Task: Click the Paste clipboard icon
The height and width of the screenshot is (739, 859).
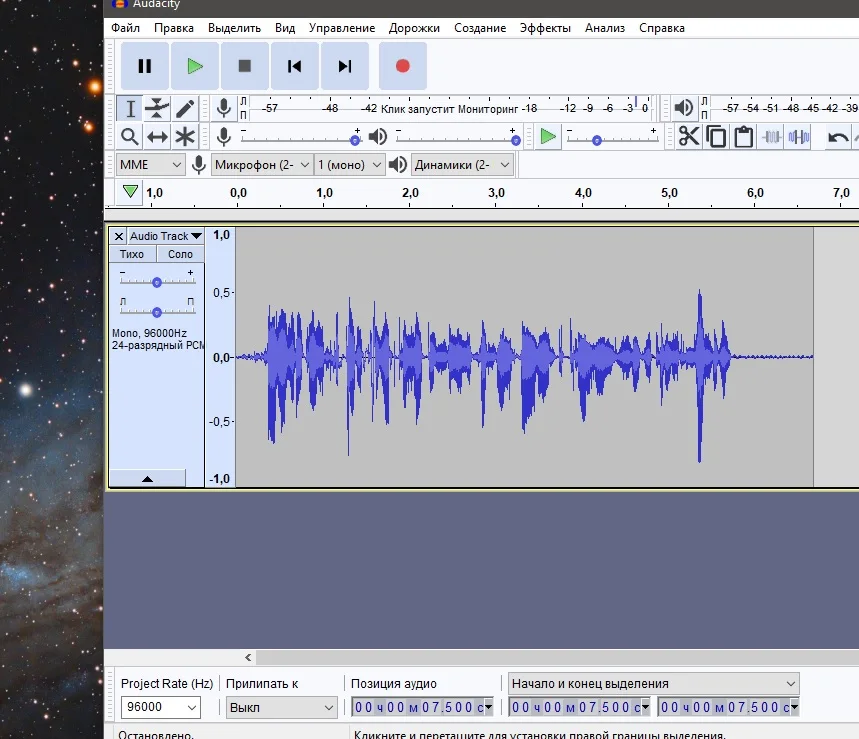Action: point(743,137)
